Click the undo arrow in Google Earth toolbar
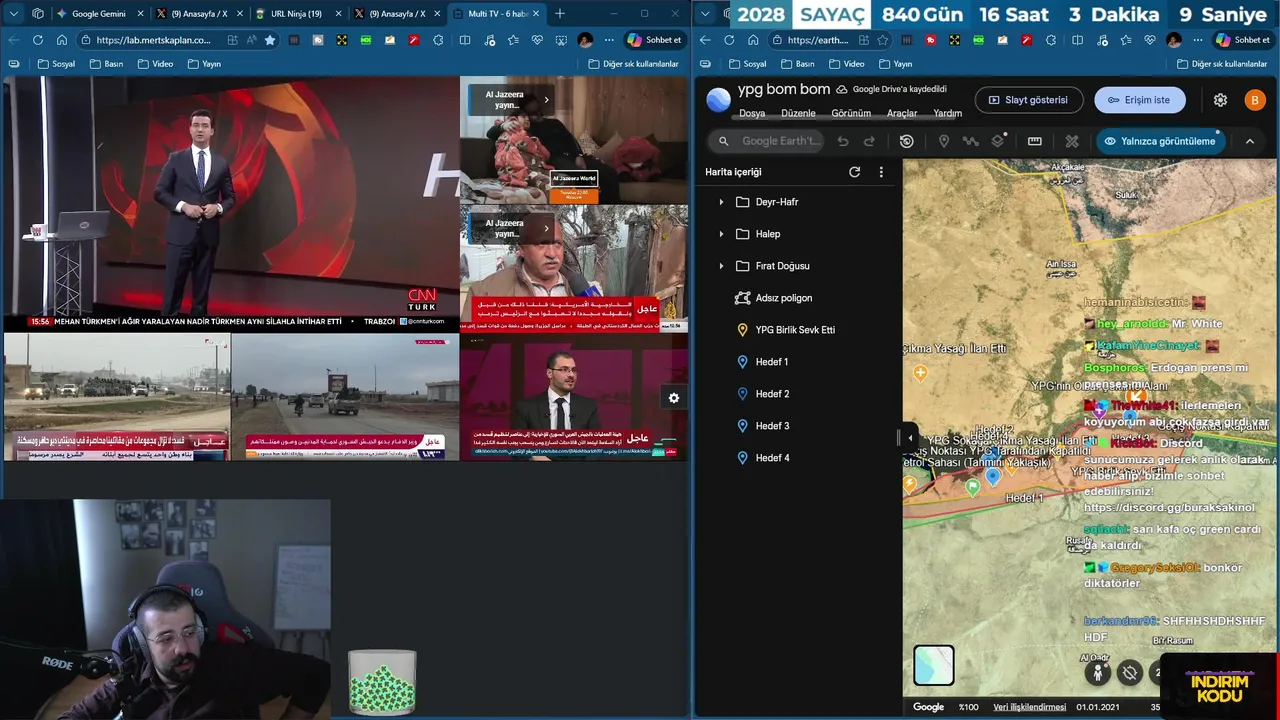 [x=843, y=141]
